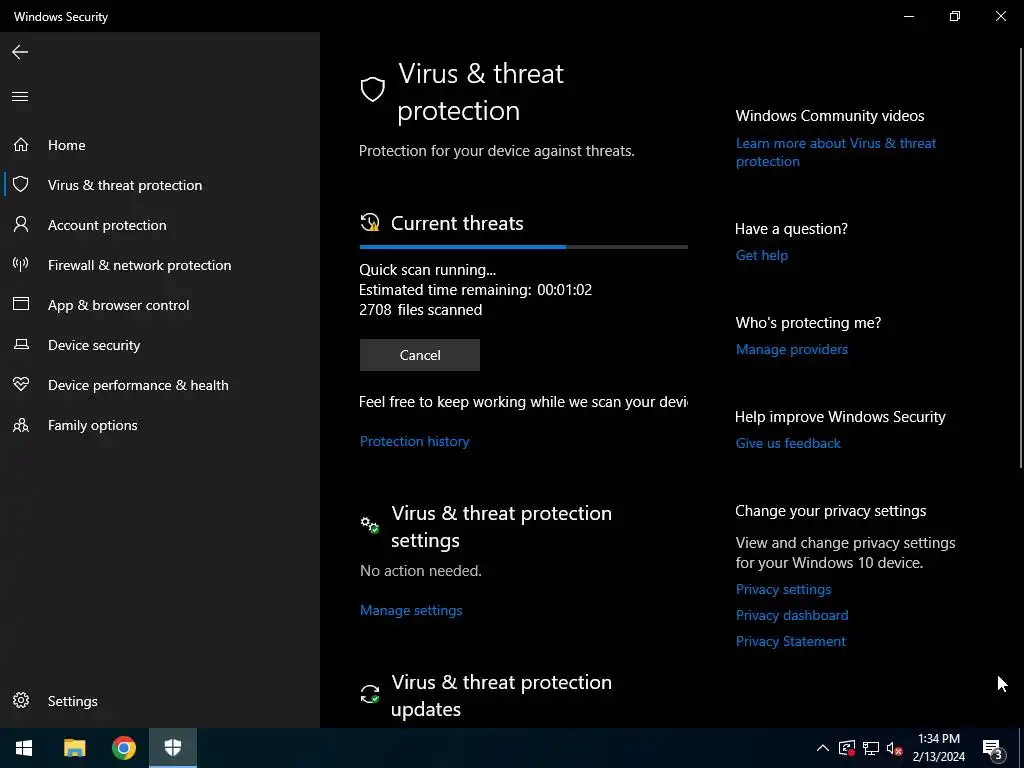Click the network tray icon
The height and width of the screenshot is (768, 1024).
871,748
